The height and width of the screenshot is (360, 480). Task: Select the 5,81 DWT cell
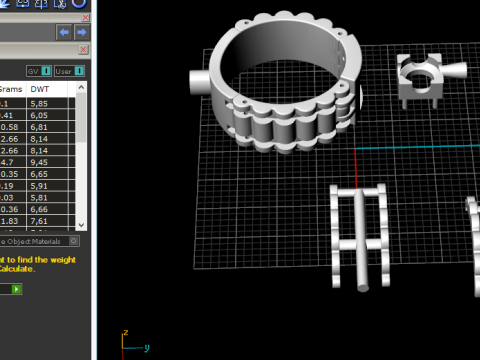47,198
